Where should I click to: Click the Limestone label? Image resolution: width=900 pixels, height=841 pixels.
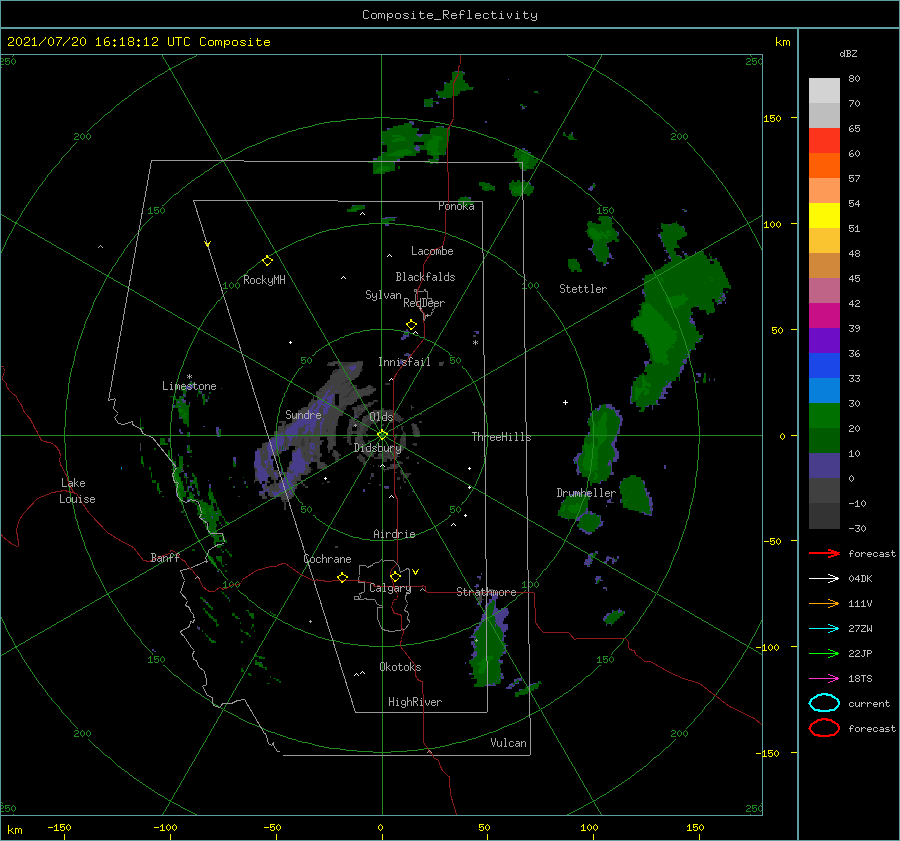point(189,386)
